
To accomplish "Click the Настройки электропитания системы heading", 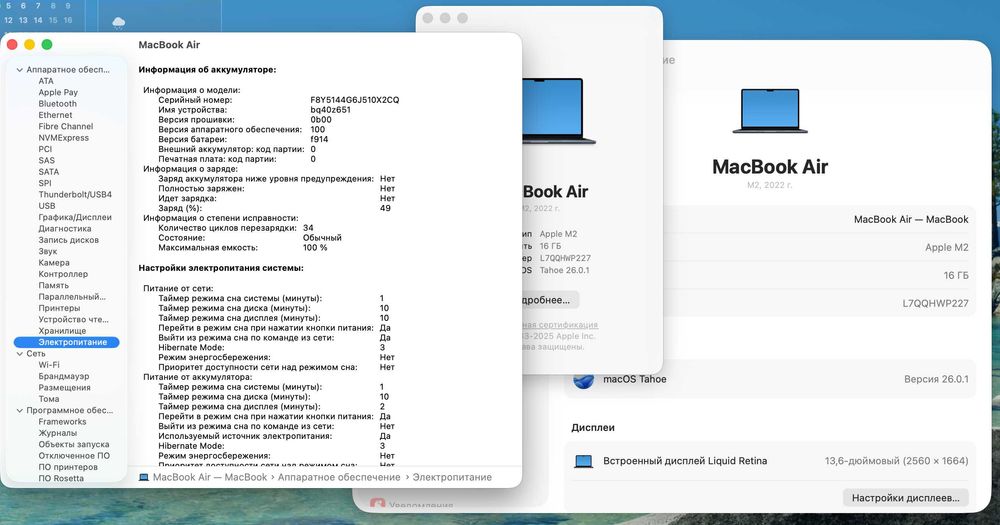I will point(221,269).
